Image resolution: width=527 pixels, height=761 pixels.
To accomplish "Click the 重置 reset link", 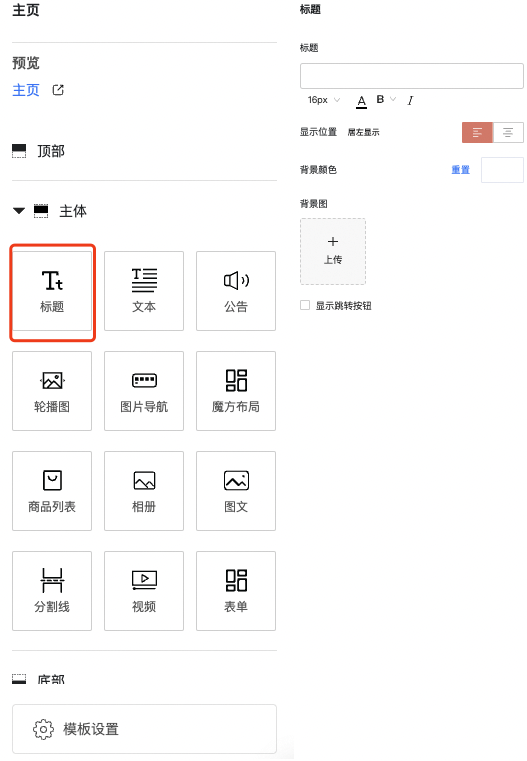I will [x=461, y=170].
